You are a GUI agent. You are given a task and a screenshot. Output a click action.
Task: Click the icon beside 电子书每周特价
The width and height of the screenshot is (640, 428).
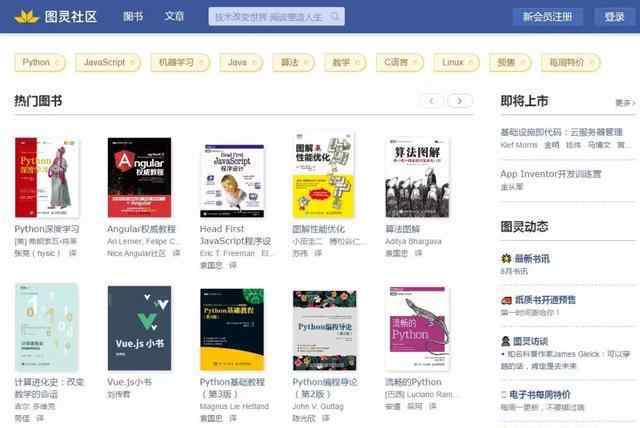click(504, 395)
